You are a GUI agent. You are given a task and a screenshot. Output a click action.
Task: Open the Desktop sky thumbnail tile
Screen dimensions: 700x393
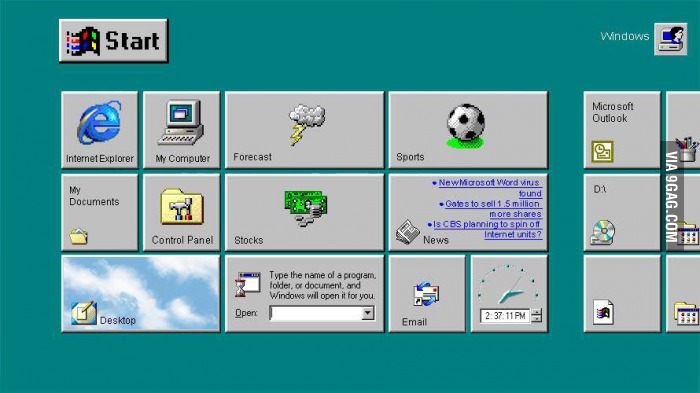141,294
